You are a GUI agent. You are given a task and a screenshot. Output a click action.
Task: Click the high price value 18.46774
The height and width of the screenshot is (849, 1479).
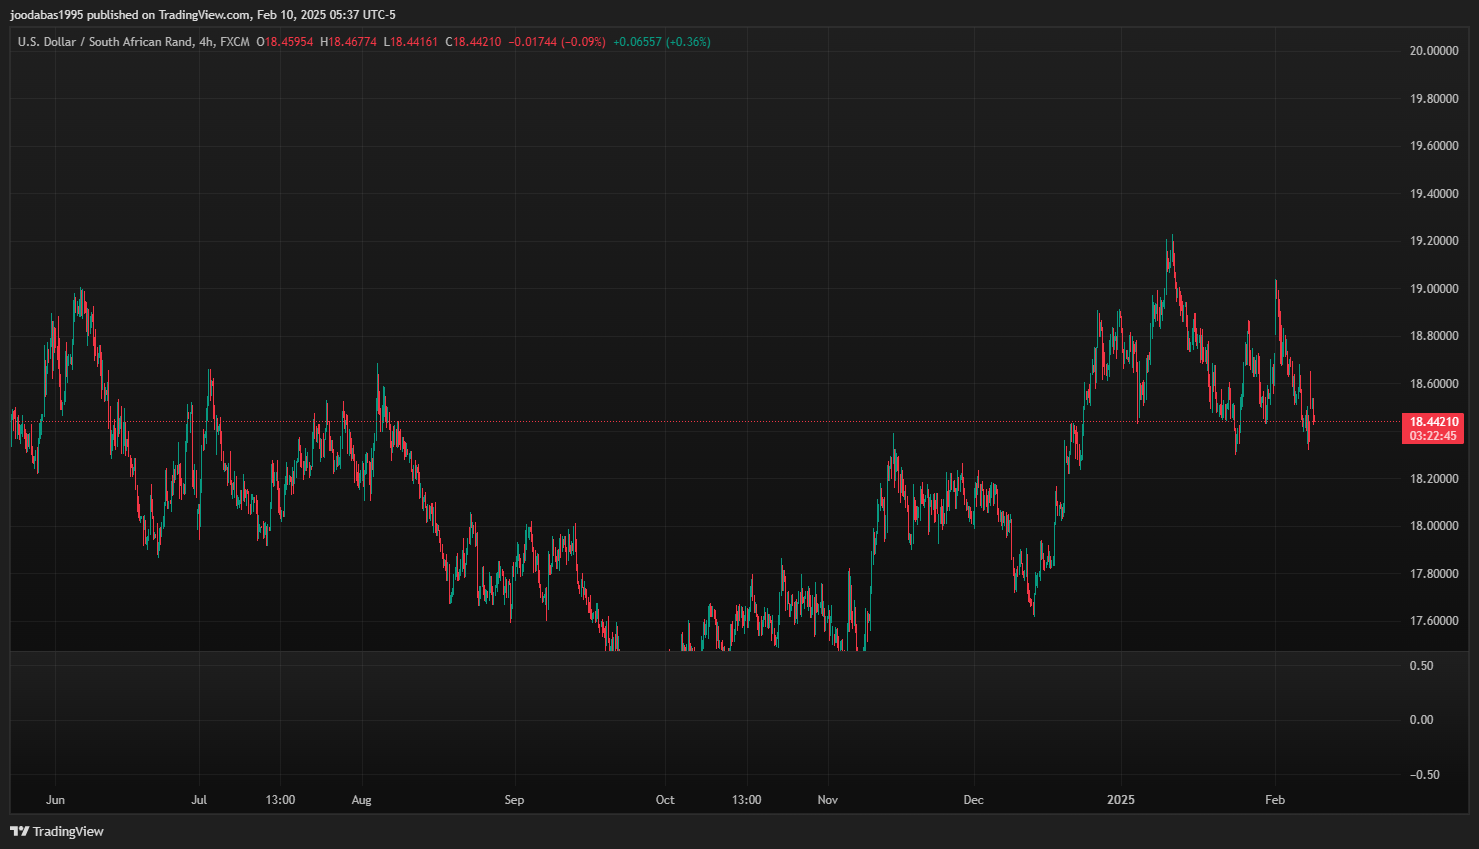pos(352,42)
